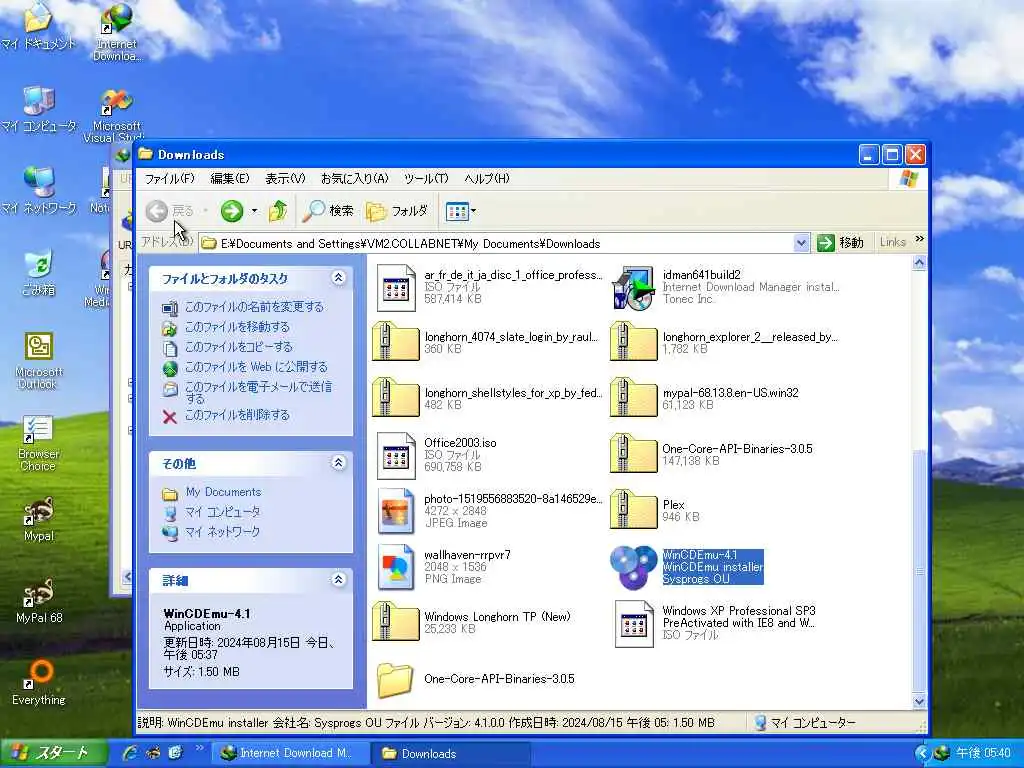Open the Everything desktop shortcut
The width and height of the screenshot is (1024, 768).
pos(38,683)
